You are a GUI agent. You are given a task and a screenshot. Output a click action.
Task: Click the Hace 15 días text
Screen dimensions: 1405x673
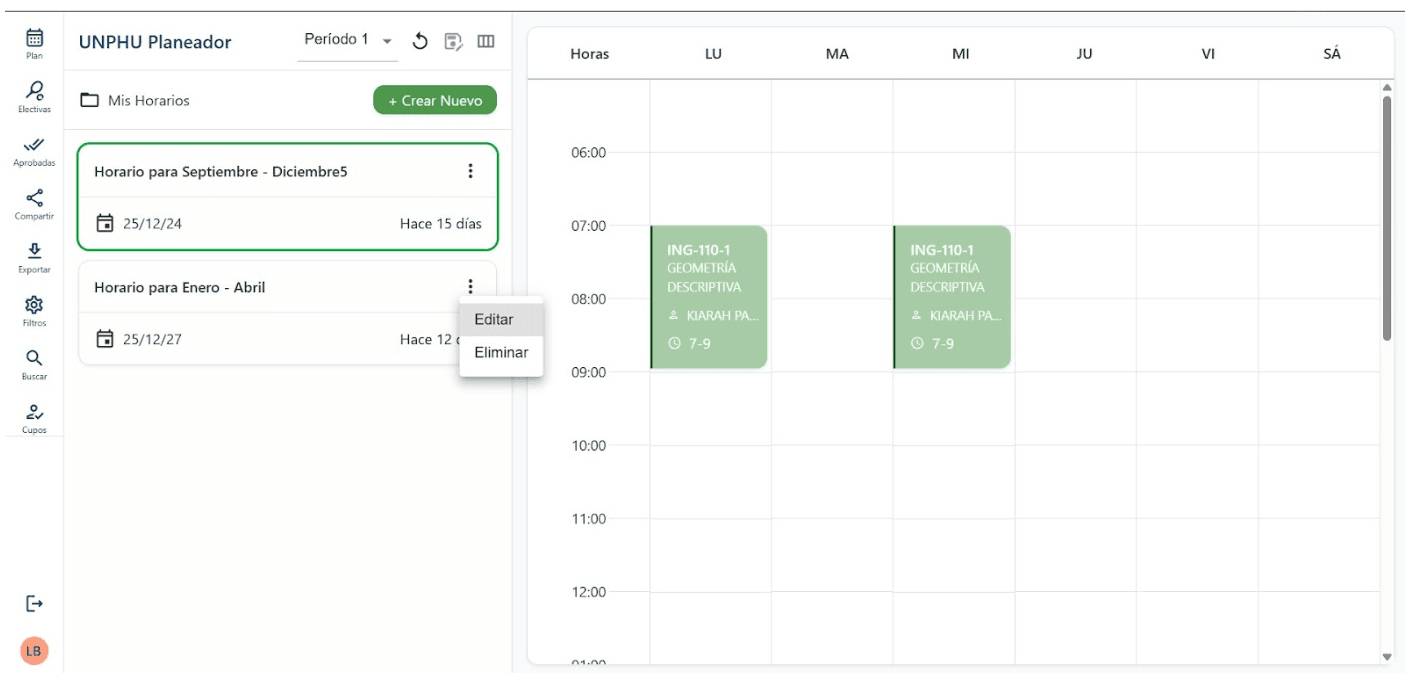coord(441,223)
